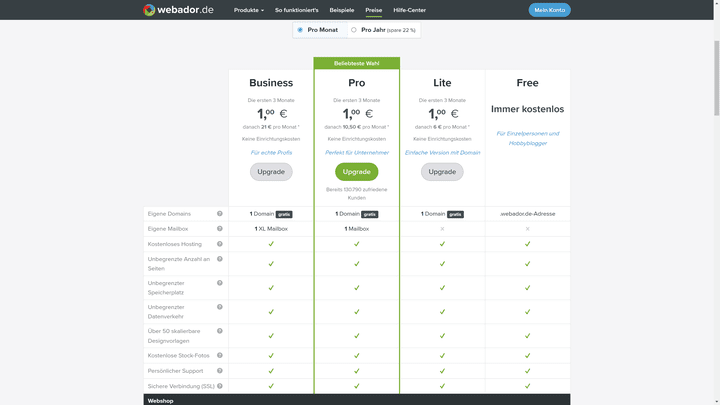
Task: Show help for Sichere Verbindung (SSL)
Action: pos(220,385)
